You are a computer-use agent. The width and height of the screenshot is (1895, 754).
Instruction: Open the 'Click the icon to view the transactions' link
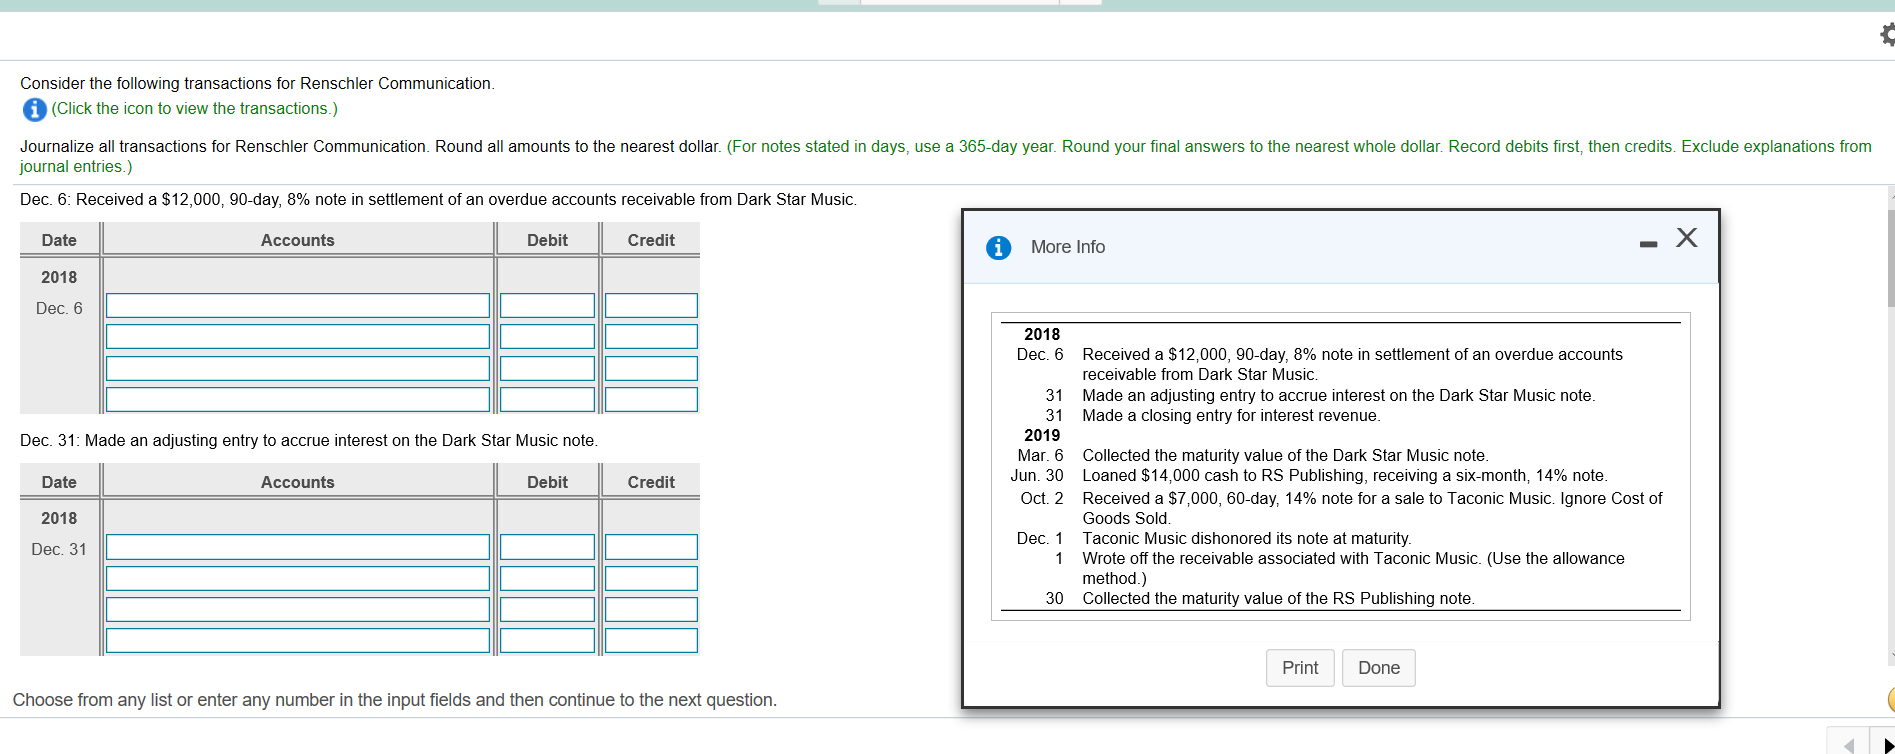point(195,108)
